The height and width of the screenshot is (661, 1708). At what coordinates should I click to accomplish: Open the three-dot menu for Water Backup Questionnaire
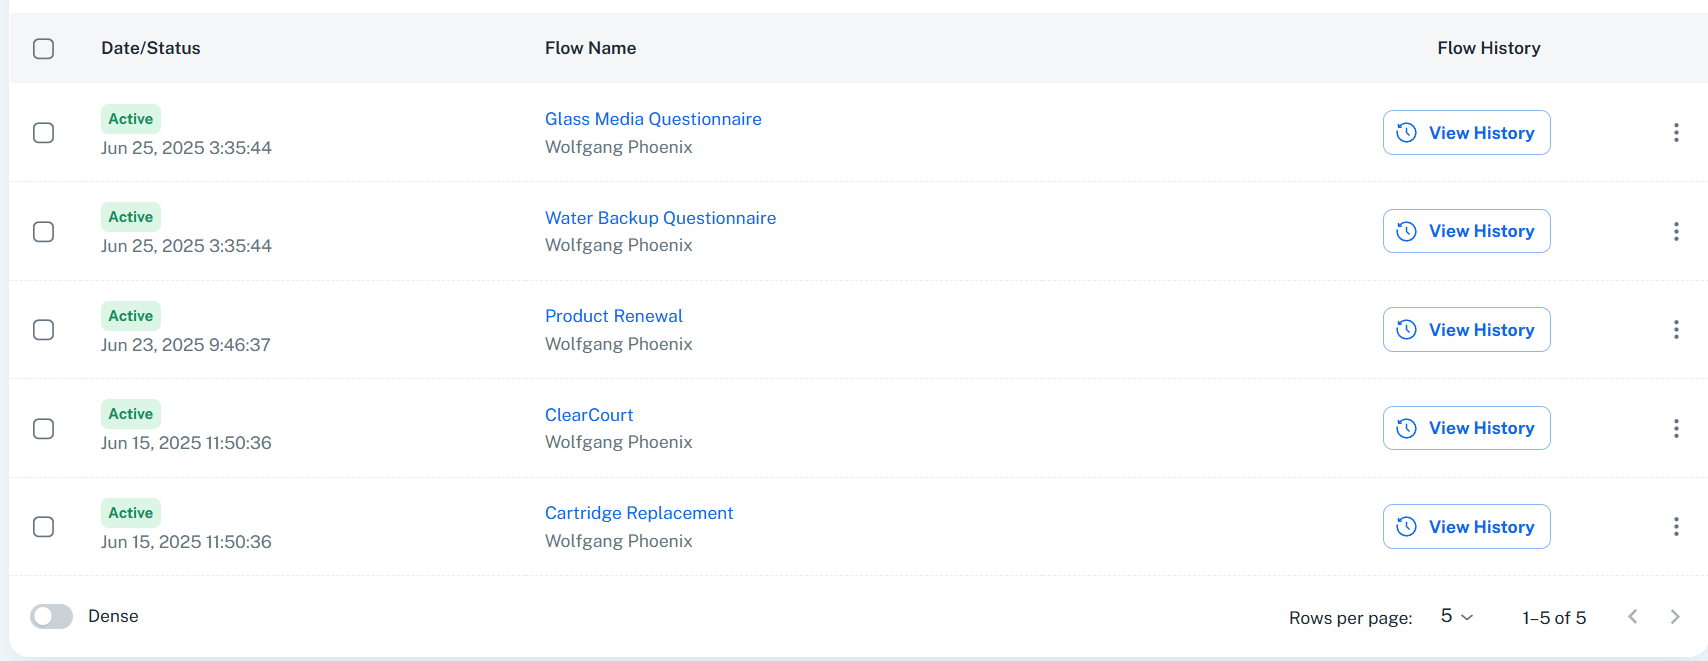[x=1676, y=231]
